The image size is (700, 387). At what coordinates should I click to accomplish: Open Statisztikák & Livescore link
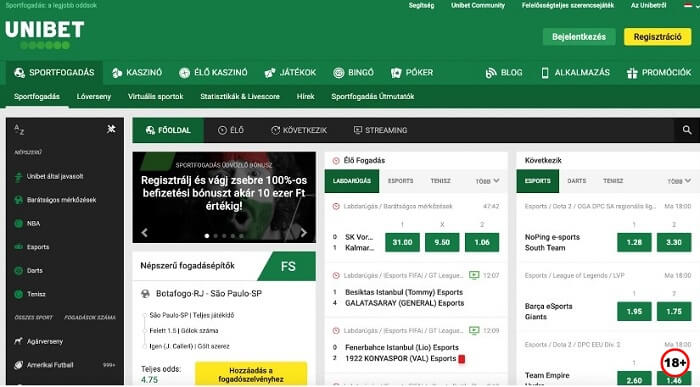point(240,96)
